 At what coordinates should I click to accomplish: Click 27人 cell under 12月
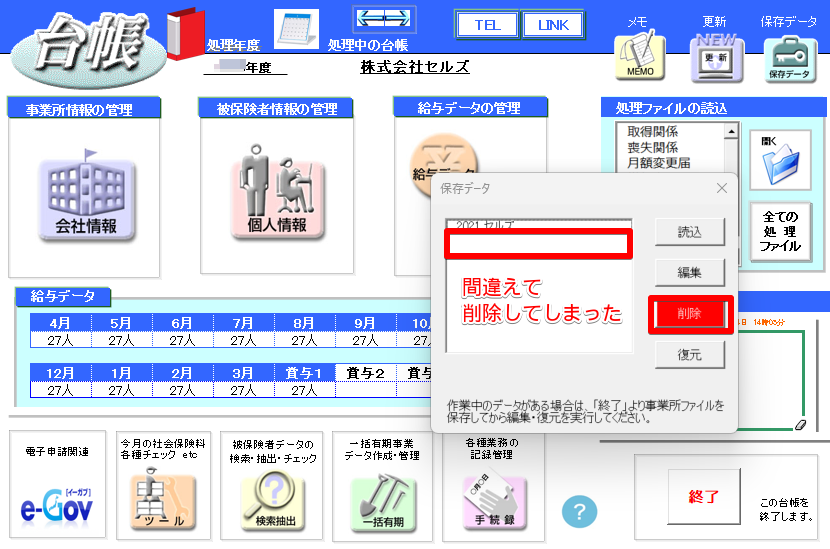60,390
